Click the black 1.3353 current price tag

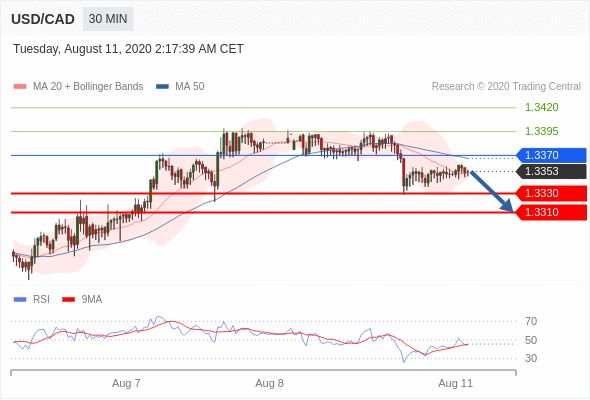tap(551, 172)
